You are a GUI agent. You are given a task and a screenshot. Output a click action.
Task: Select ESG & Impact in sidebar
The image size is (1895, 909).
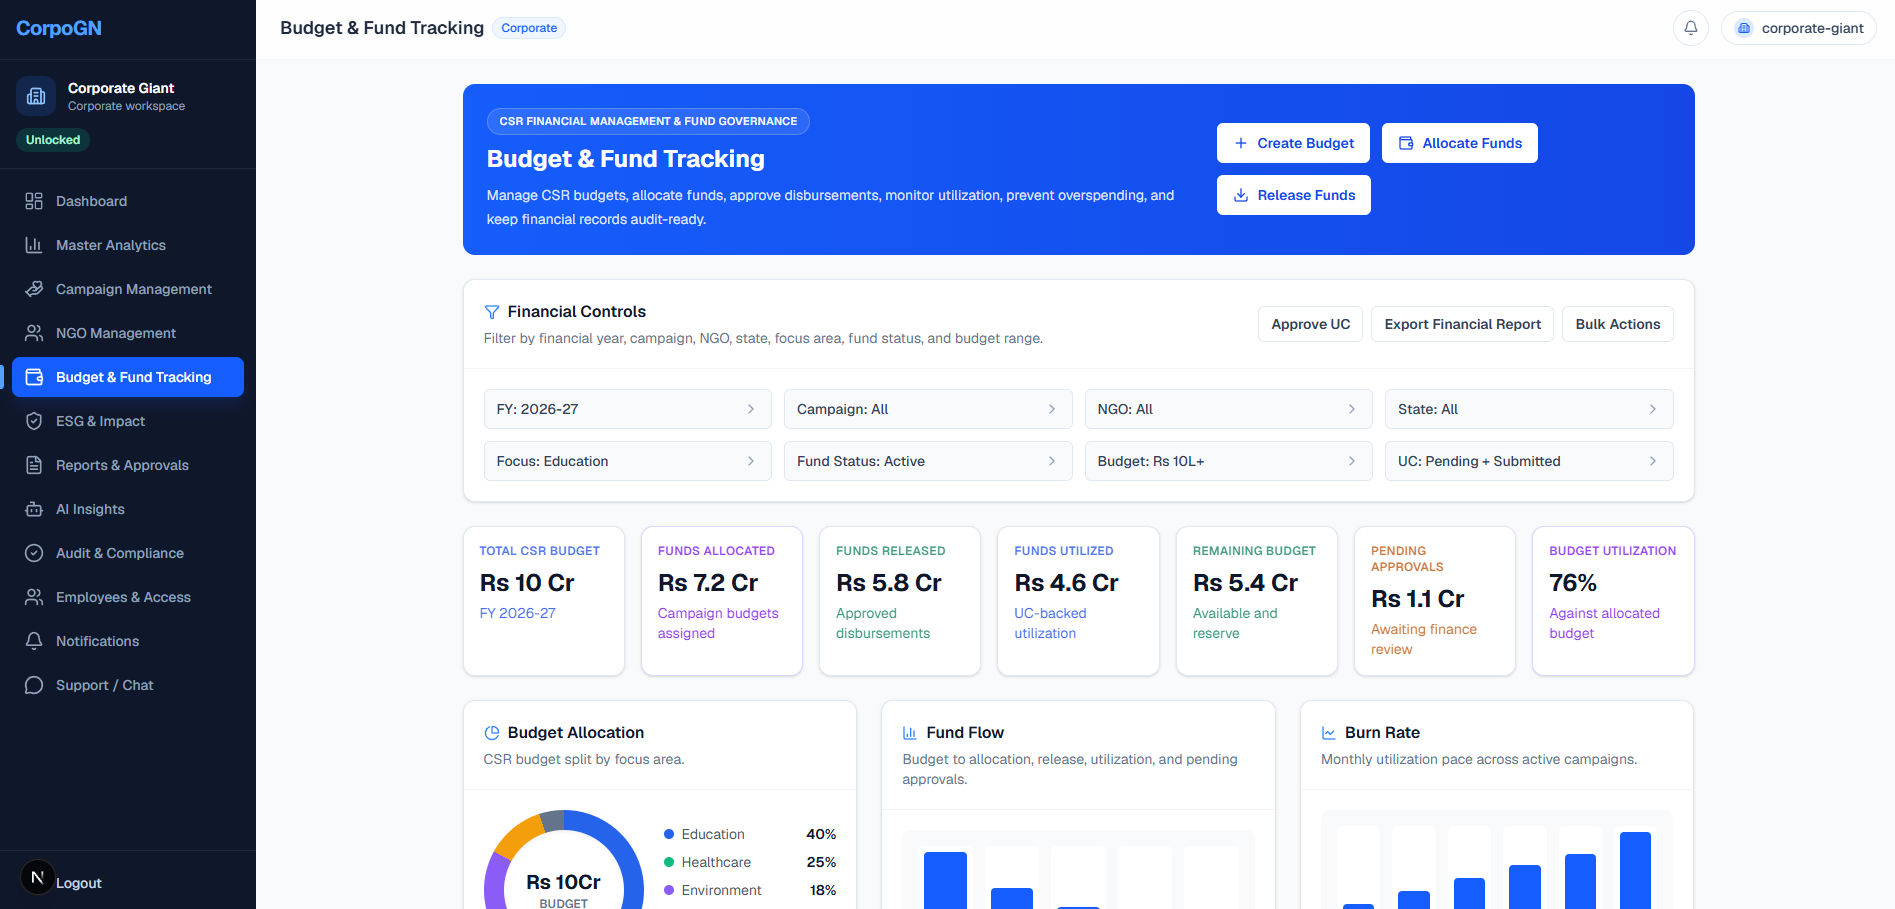coord(128,421)
